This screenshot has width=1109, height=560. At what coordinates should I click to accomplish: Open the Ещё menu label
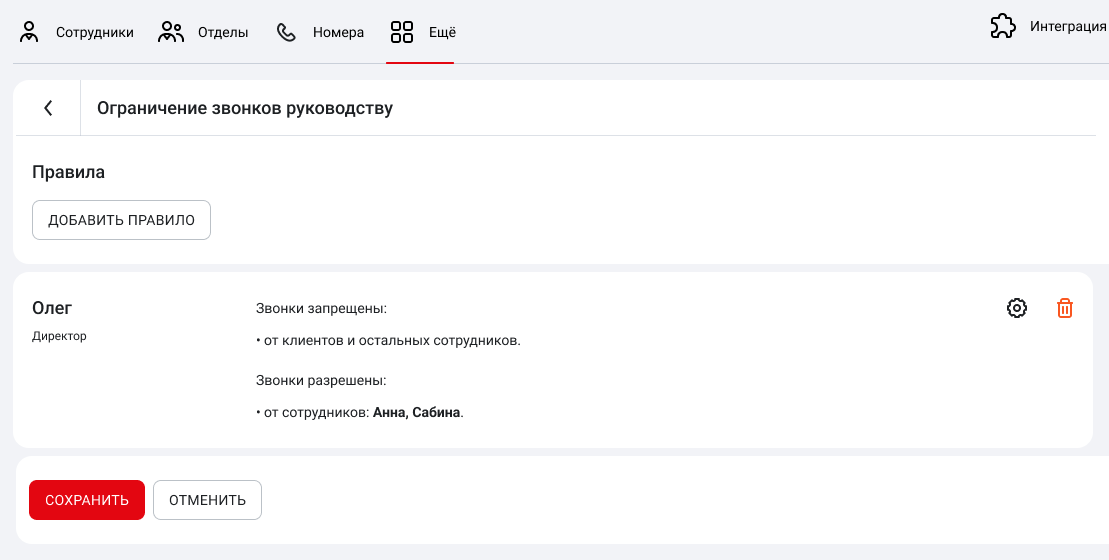[x=442, y=32]
